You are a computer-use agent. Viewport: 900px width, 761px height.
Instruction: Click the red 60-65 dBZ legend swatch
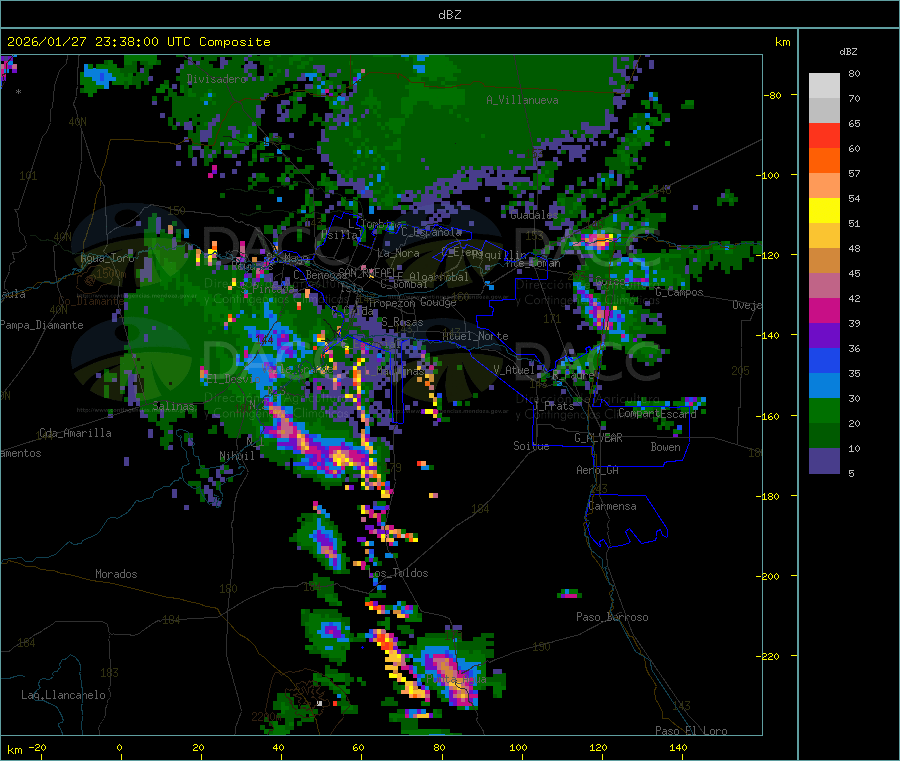click(824, 135)
